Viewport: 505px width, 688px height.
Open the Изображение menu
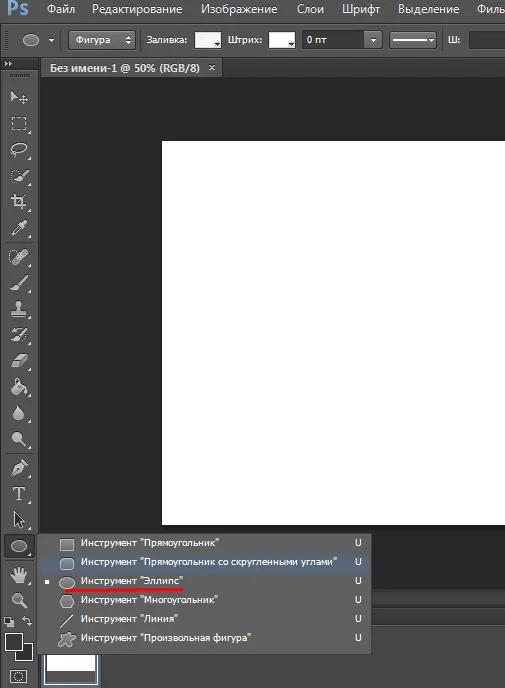239,9
